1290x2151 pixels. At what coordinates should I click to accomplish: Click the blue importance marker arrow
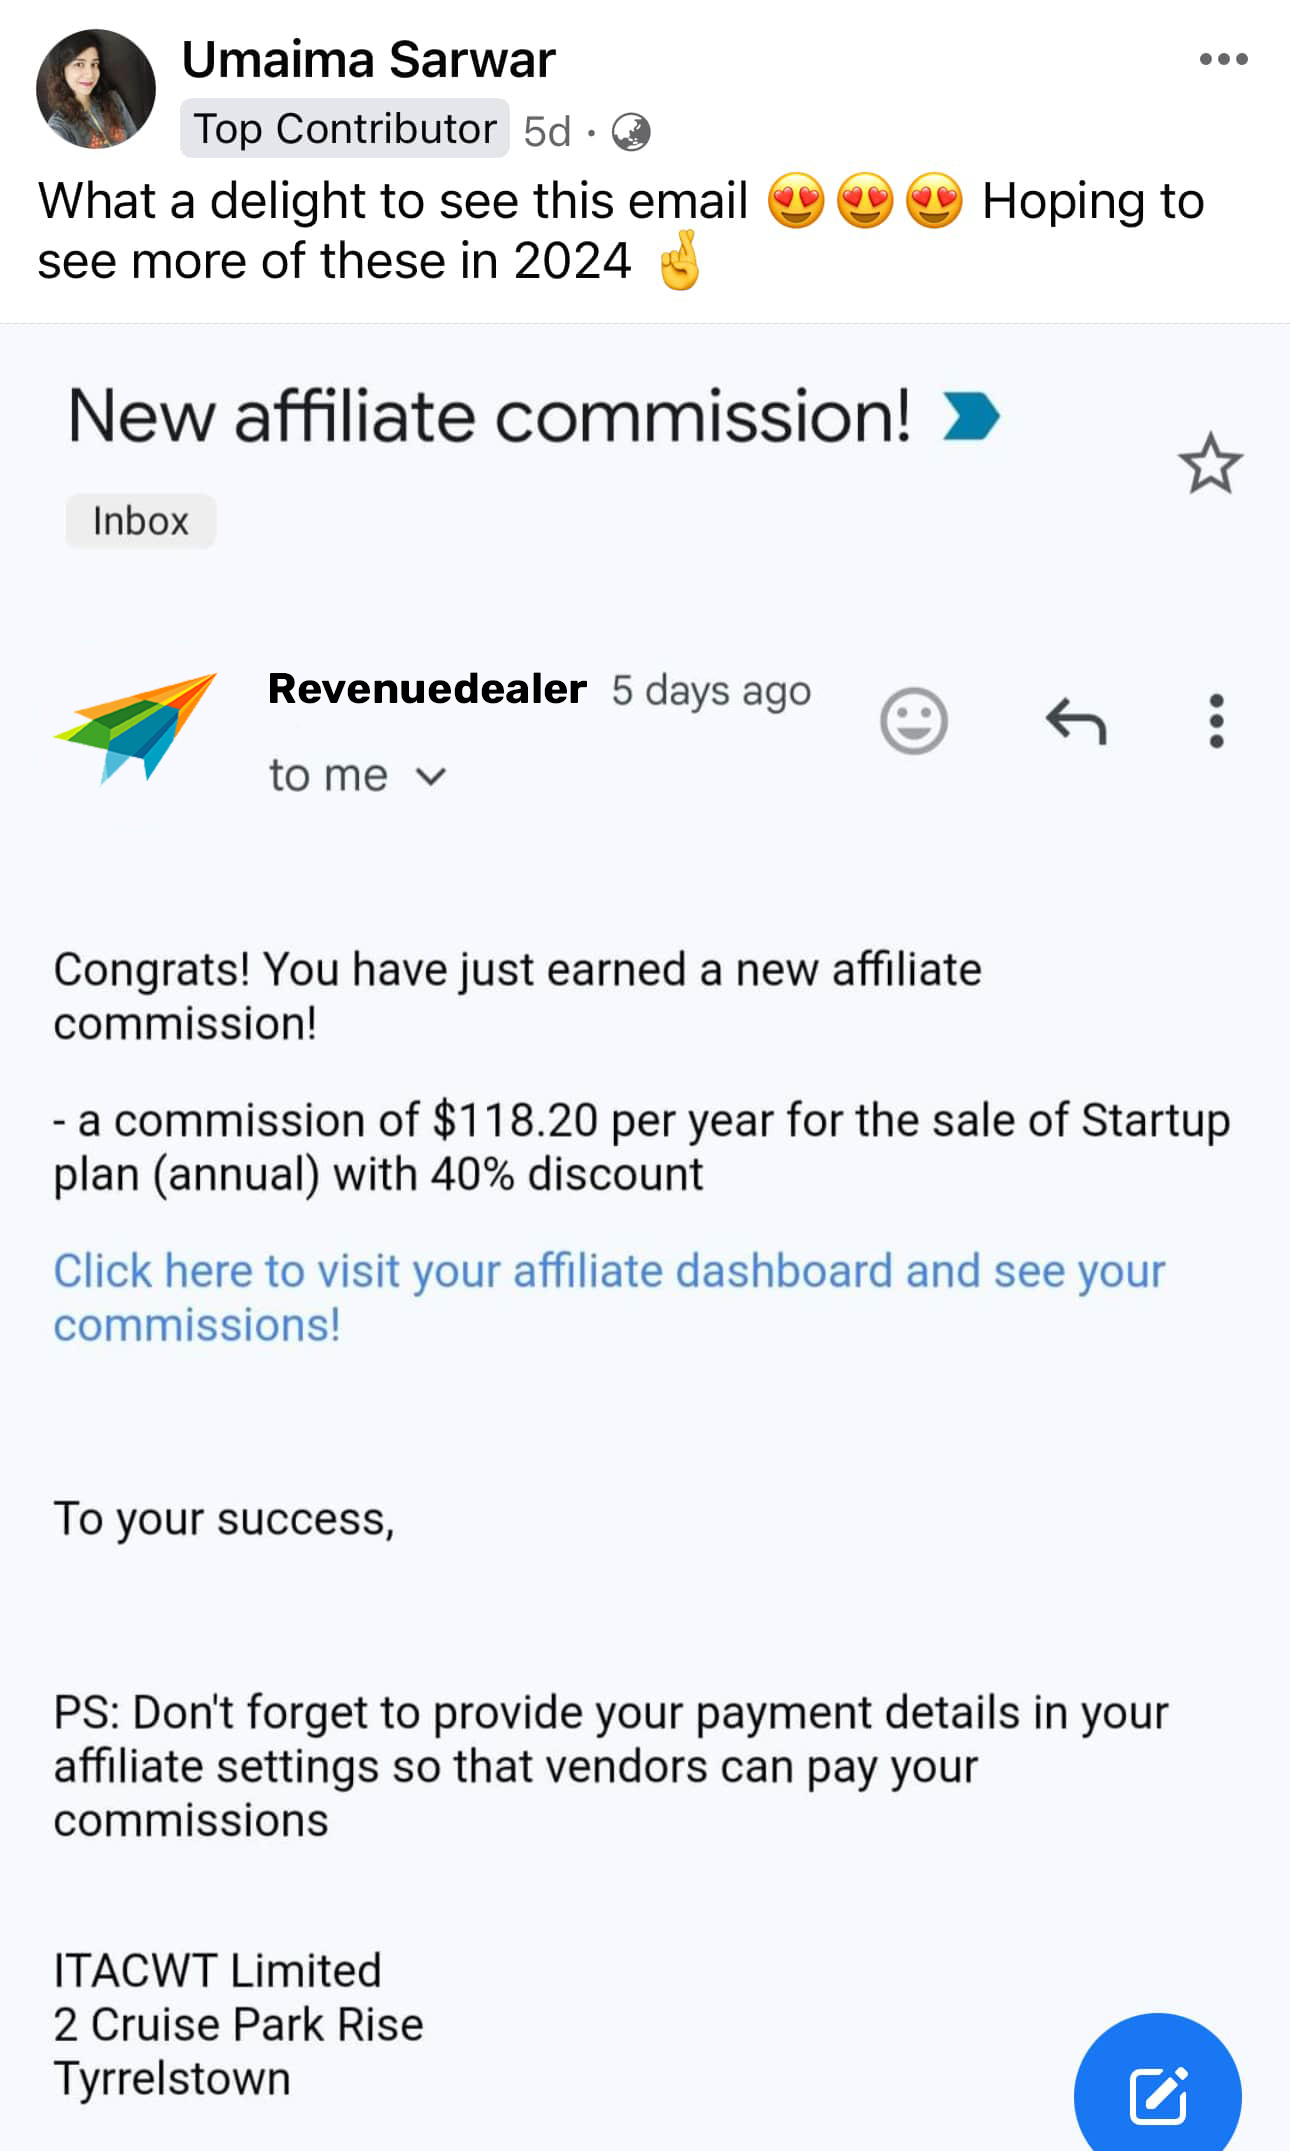(x=971, y=416)
